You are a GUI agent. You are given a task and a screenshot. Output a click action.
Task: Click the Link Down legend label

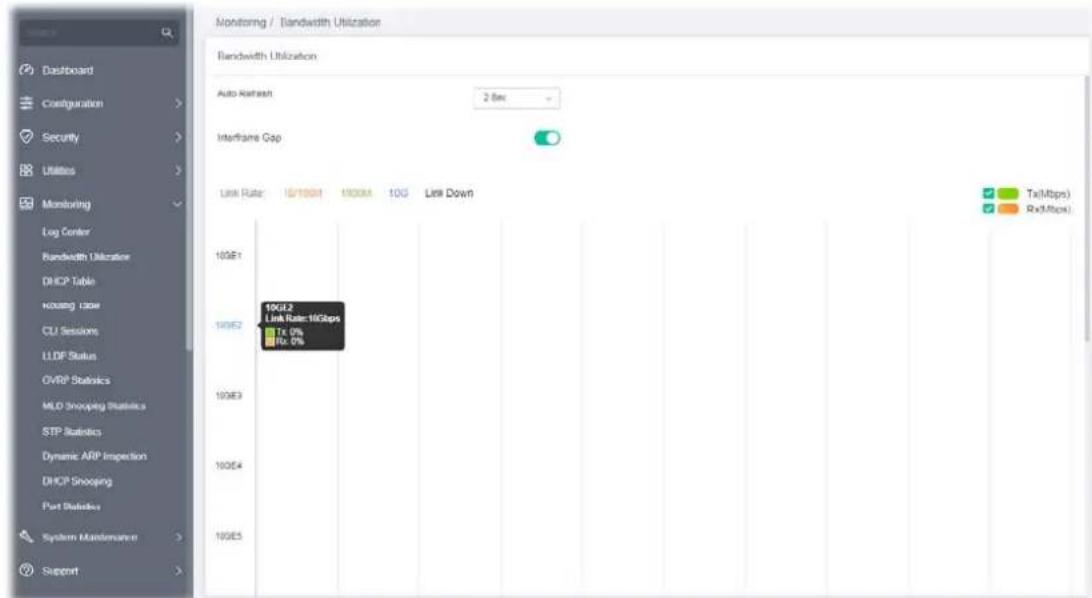point(449,193)
